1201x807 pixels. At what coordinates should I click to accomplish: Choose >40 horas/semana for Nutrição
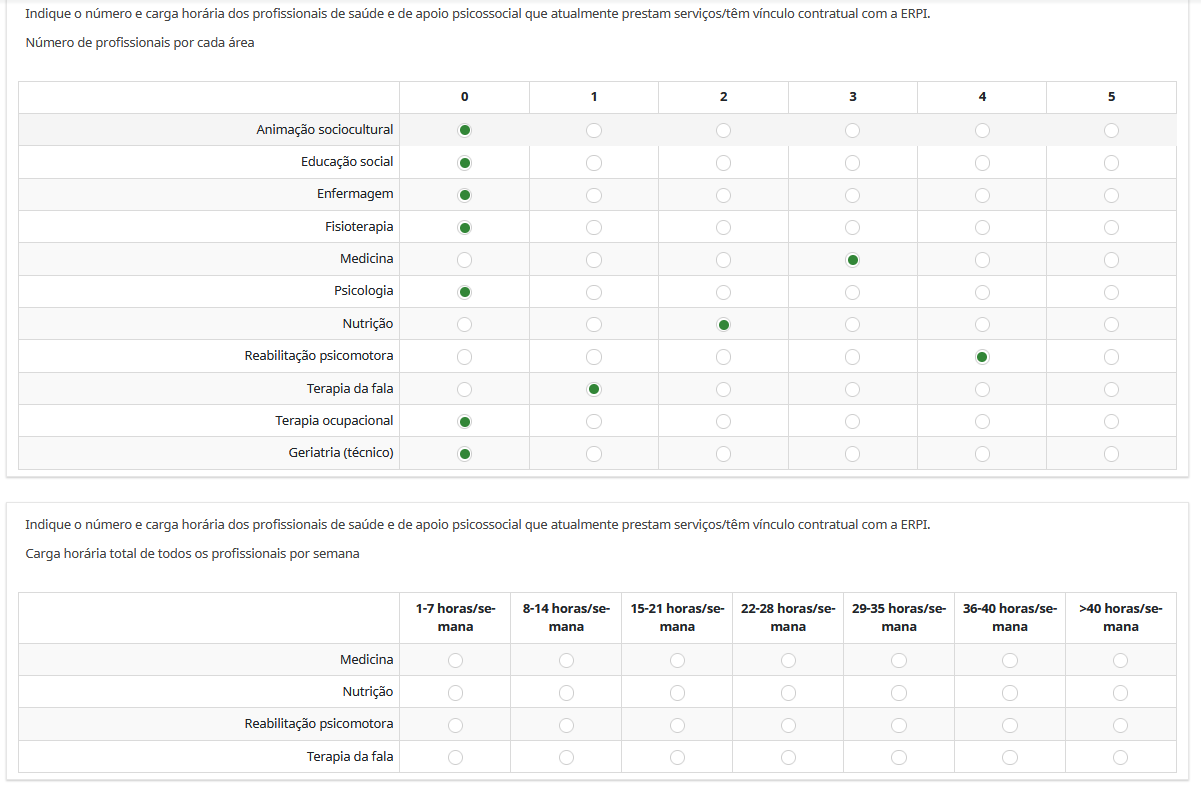tap(1120, 692)
